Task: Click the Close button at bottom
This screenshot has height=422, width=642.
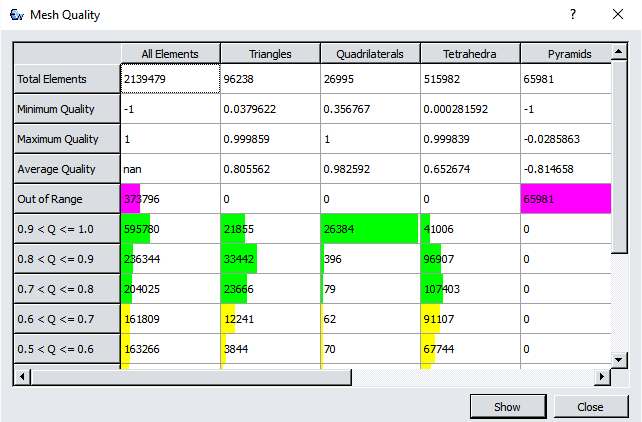Action: pyautogui.click(x=589, y=407)
